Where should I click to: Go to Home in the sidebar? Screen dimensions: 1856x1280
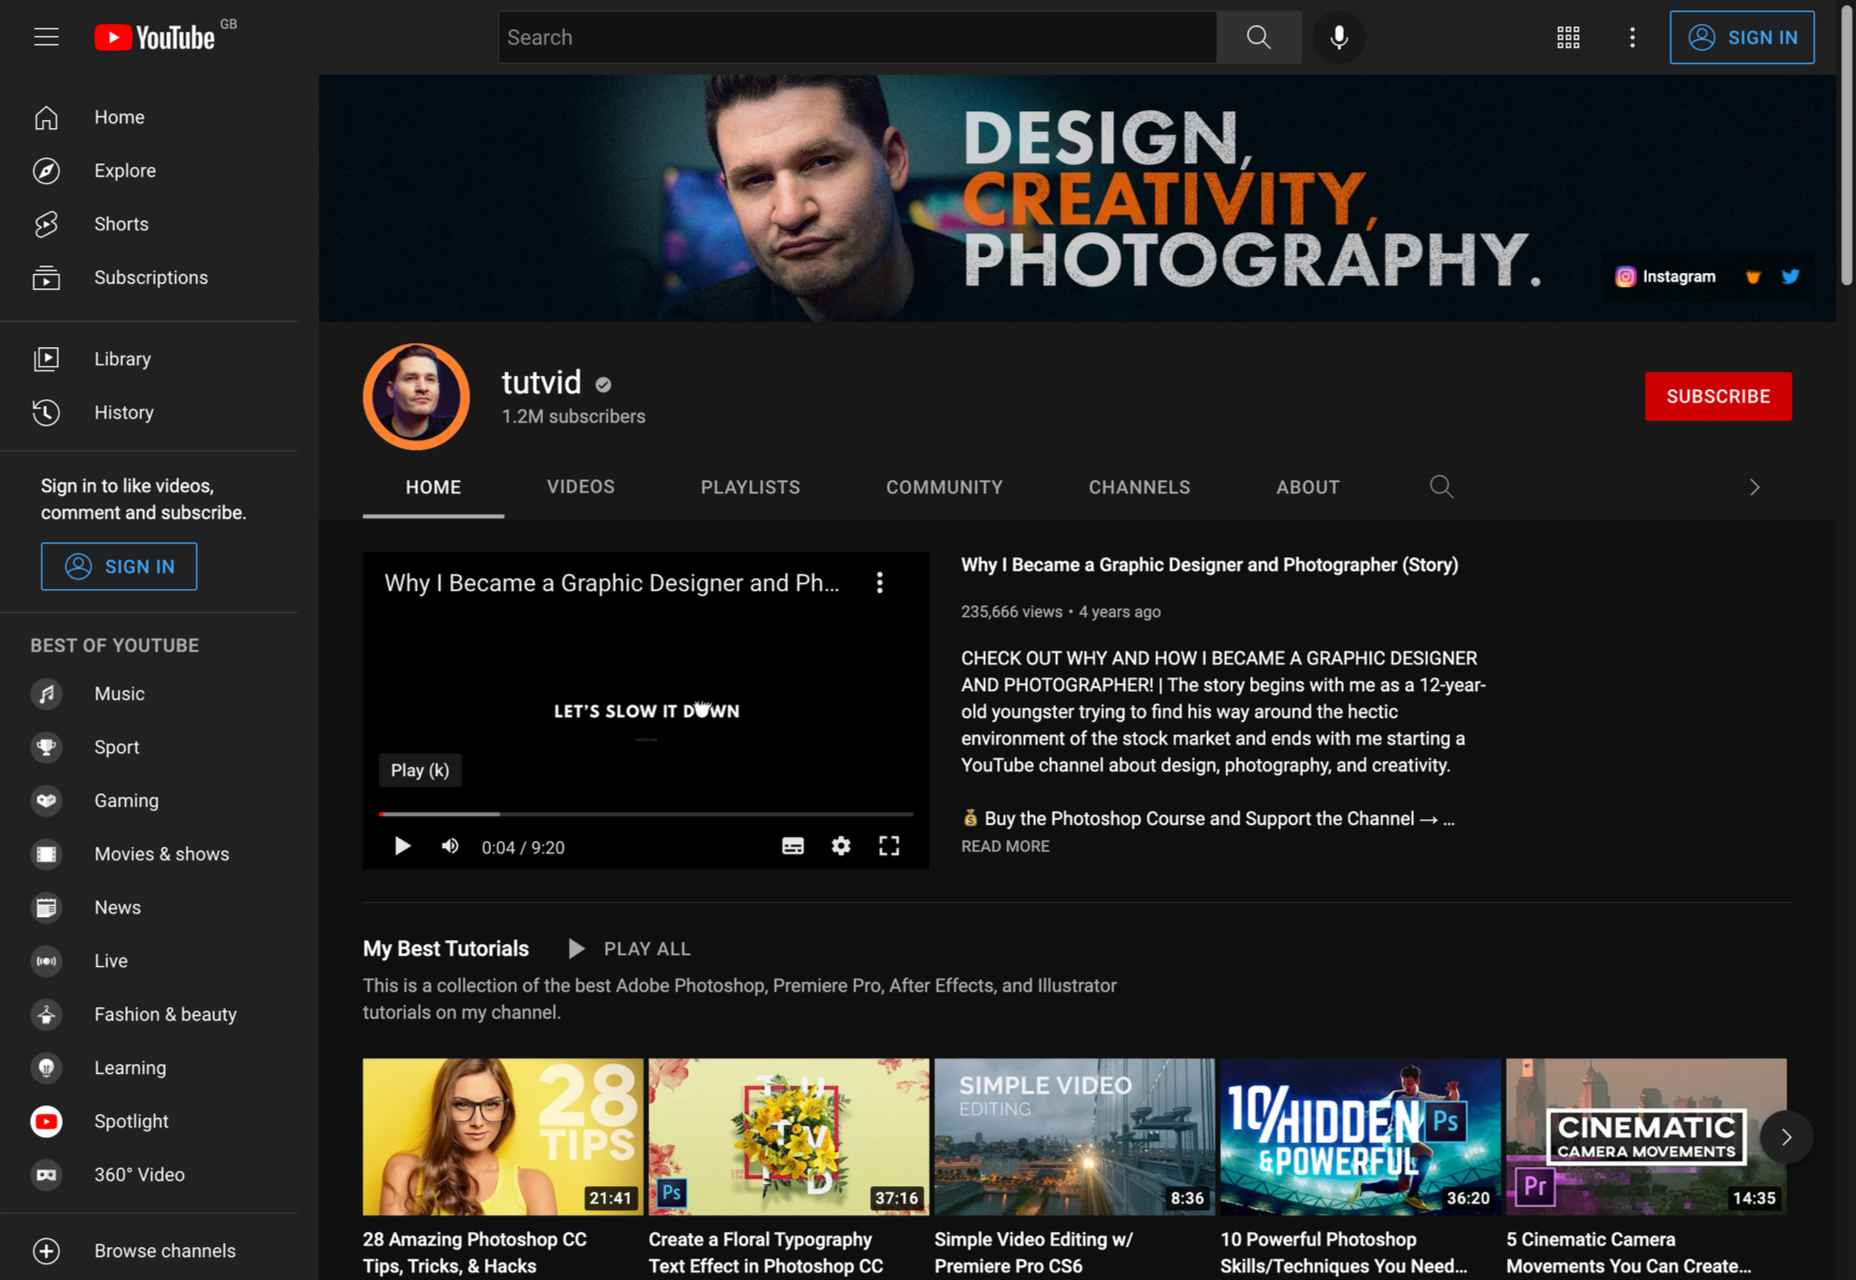point(150,117)
